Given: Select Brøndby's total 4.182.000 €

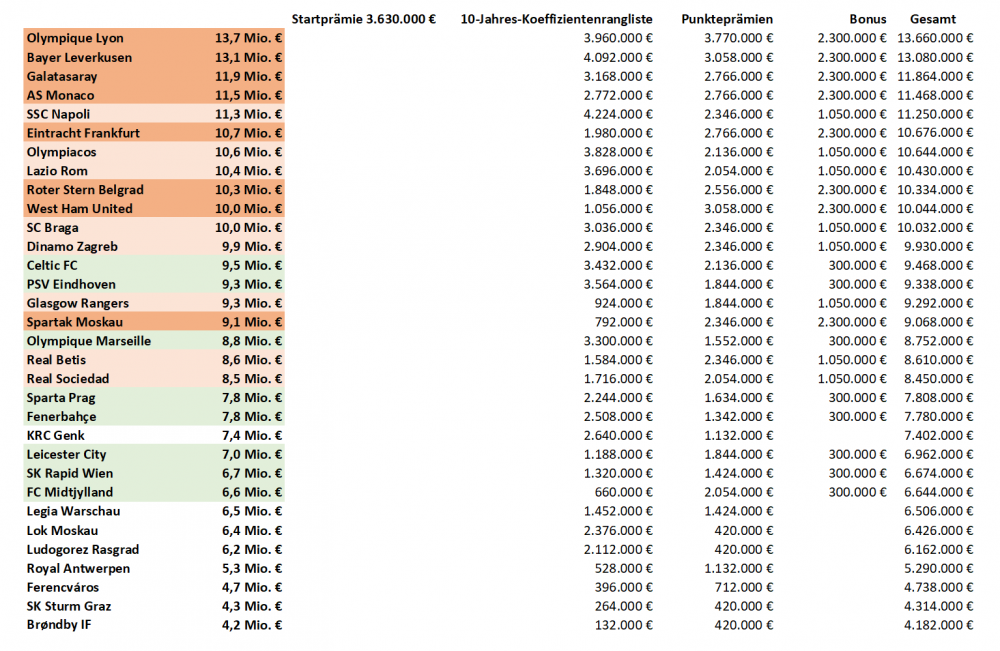Looking at the screenshot, I should (938, 625).
